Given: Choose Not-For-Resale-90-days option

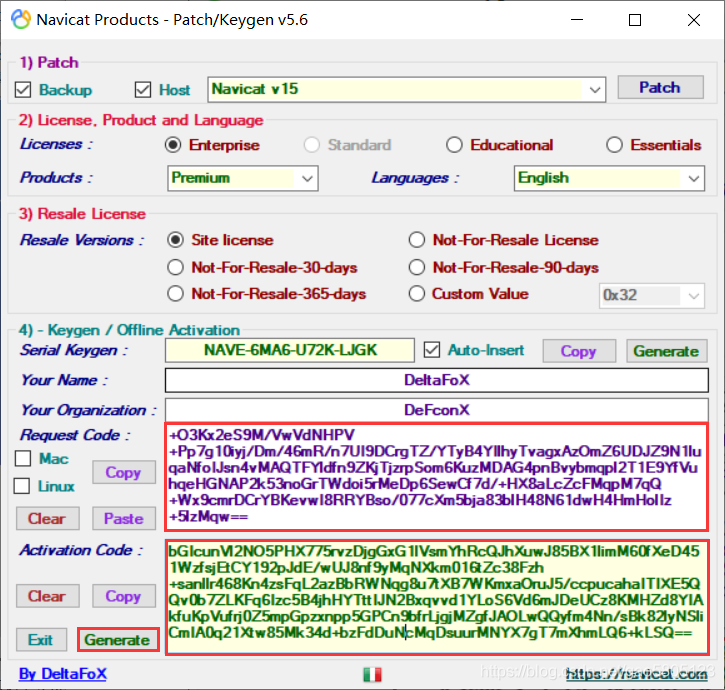Looking at the screenshot, I should 417,267.
